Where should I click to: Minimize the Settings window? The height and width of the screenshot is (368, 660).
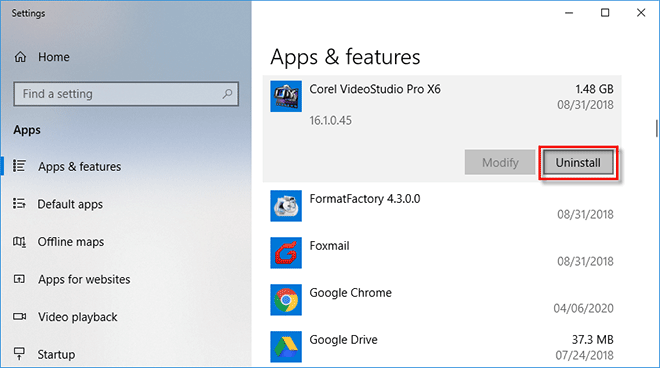pos(569,13)
